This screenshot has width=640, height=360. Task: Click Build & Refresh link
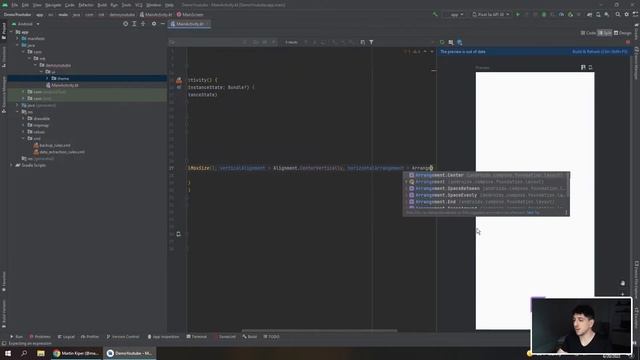[x=600, y=52]
